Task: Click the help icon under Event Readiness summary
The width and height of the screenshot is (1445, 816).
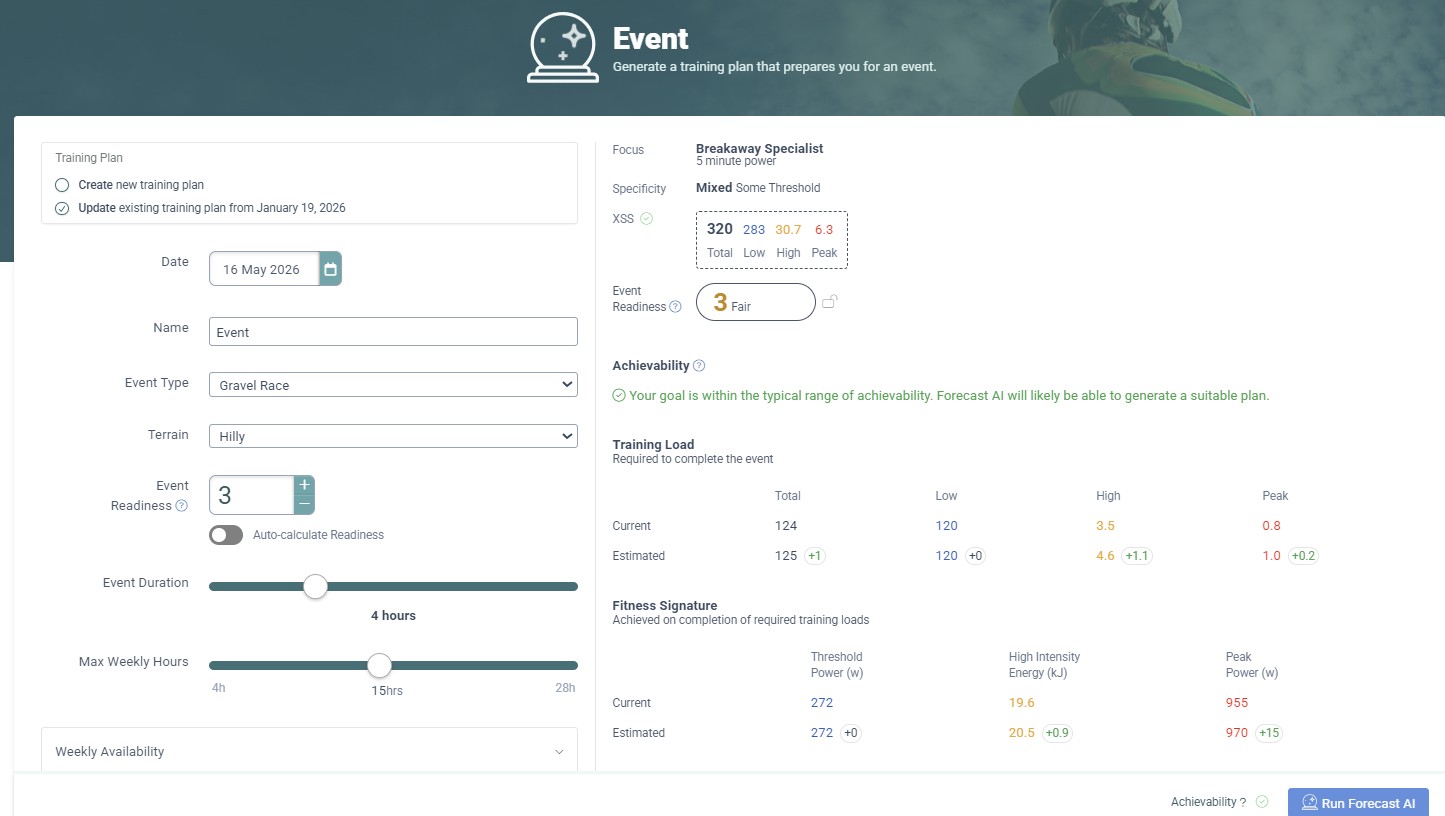Action: point(675,307)
